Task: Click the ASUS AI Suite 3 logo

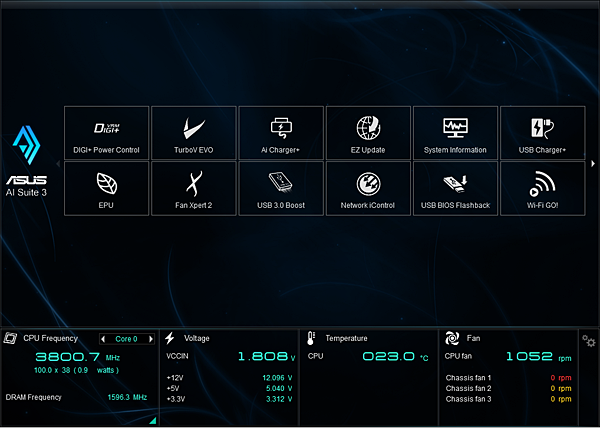Action: point(26,161)
